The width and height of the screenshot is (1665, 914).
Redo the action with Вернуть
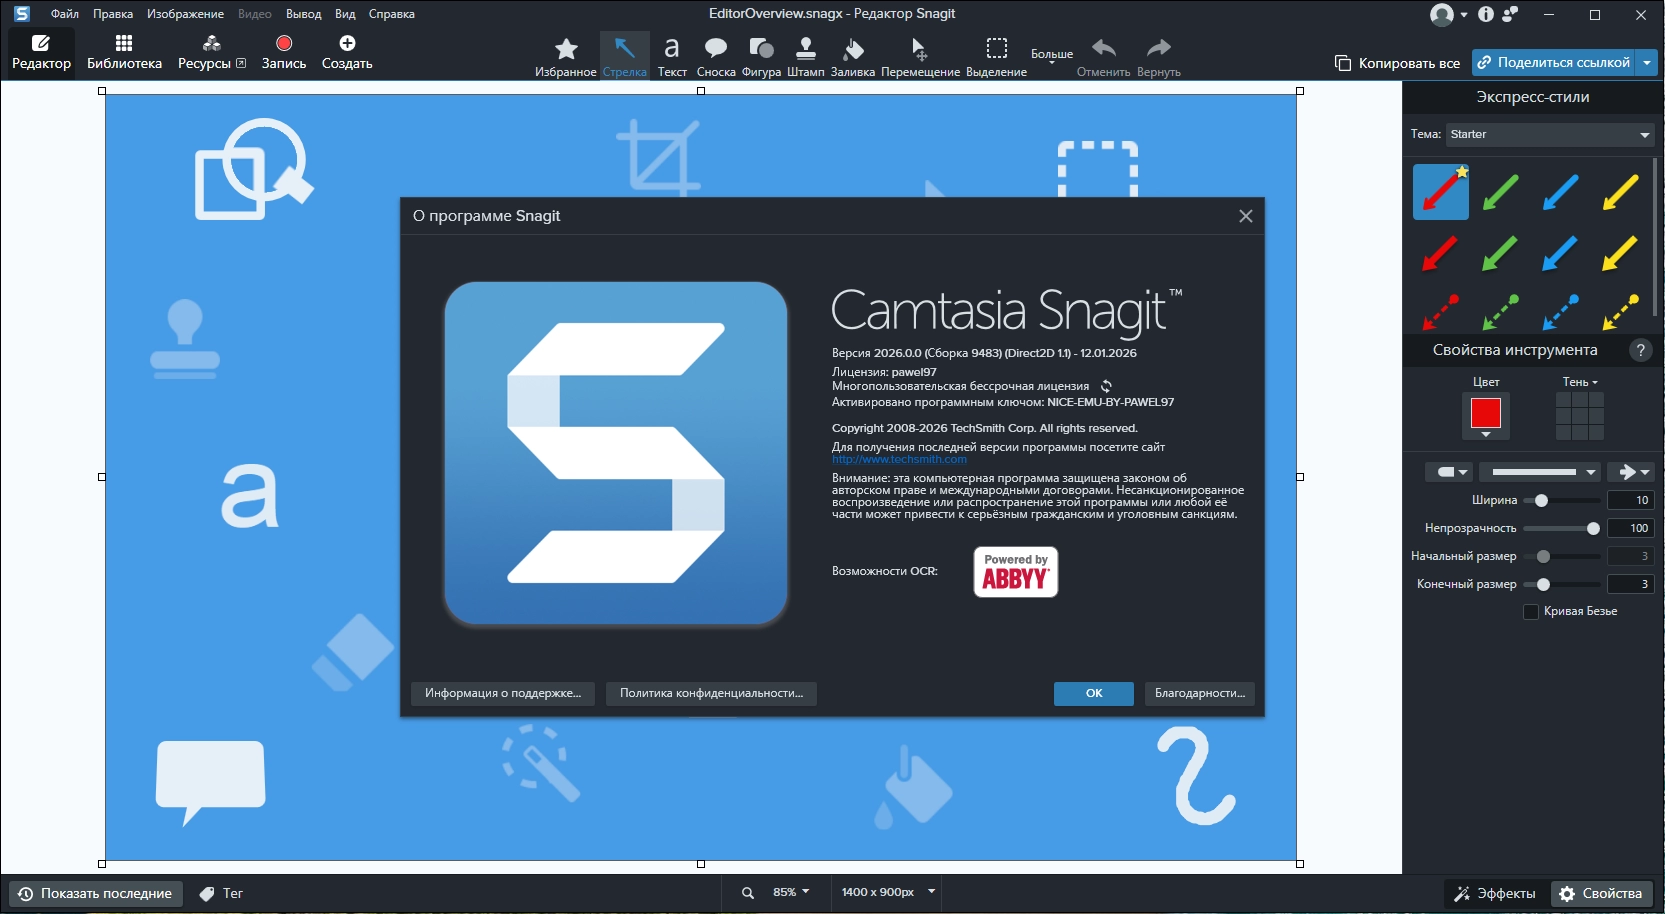pos(1159,56)
